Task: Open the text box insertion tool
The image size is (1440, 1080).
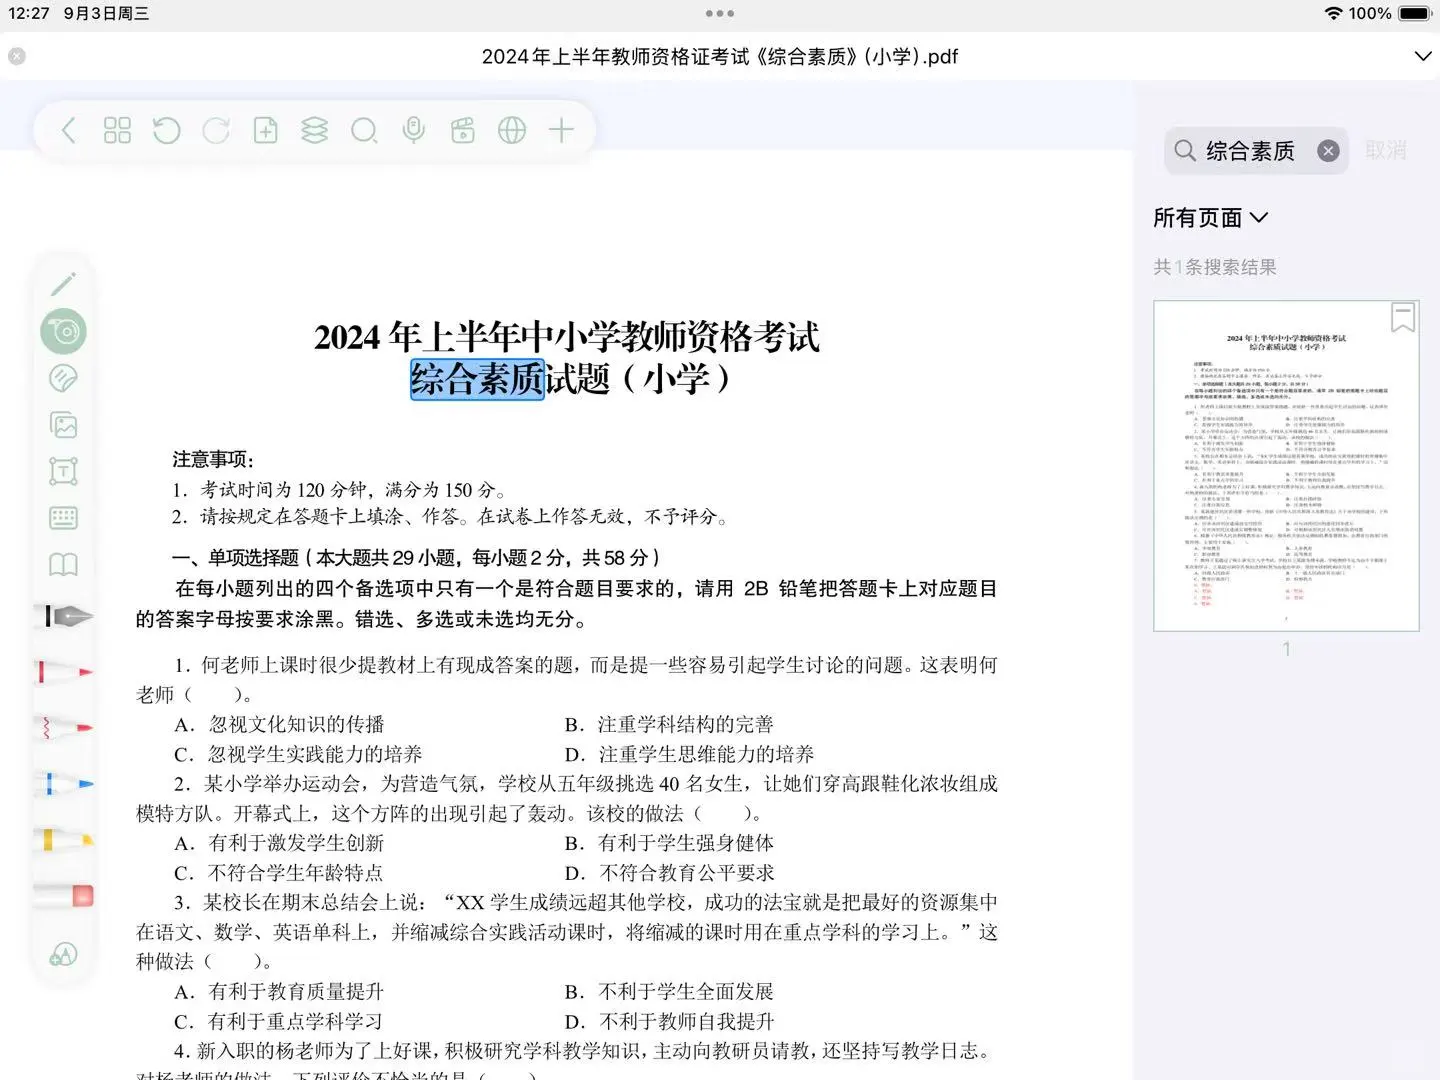Action: 63,470
